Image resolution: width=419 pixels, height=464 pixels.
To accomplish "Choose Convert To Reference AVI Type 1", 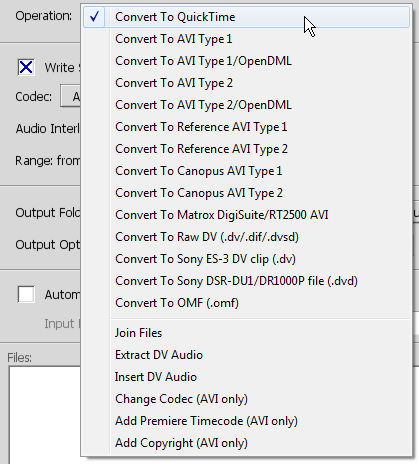I will point(246,127).
